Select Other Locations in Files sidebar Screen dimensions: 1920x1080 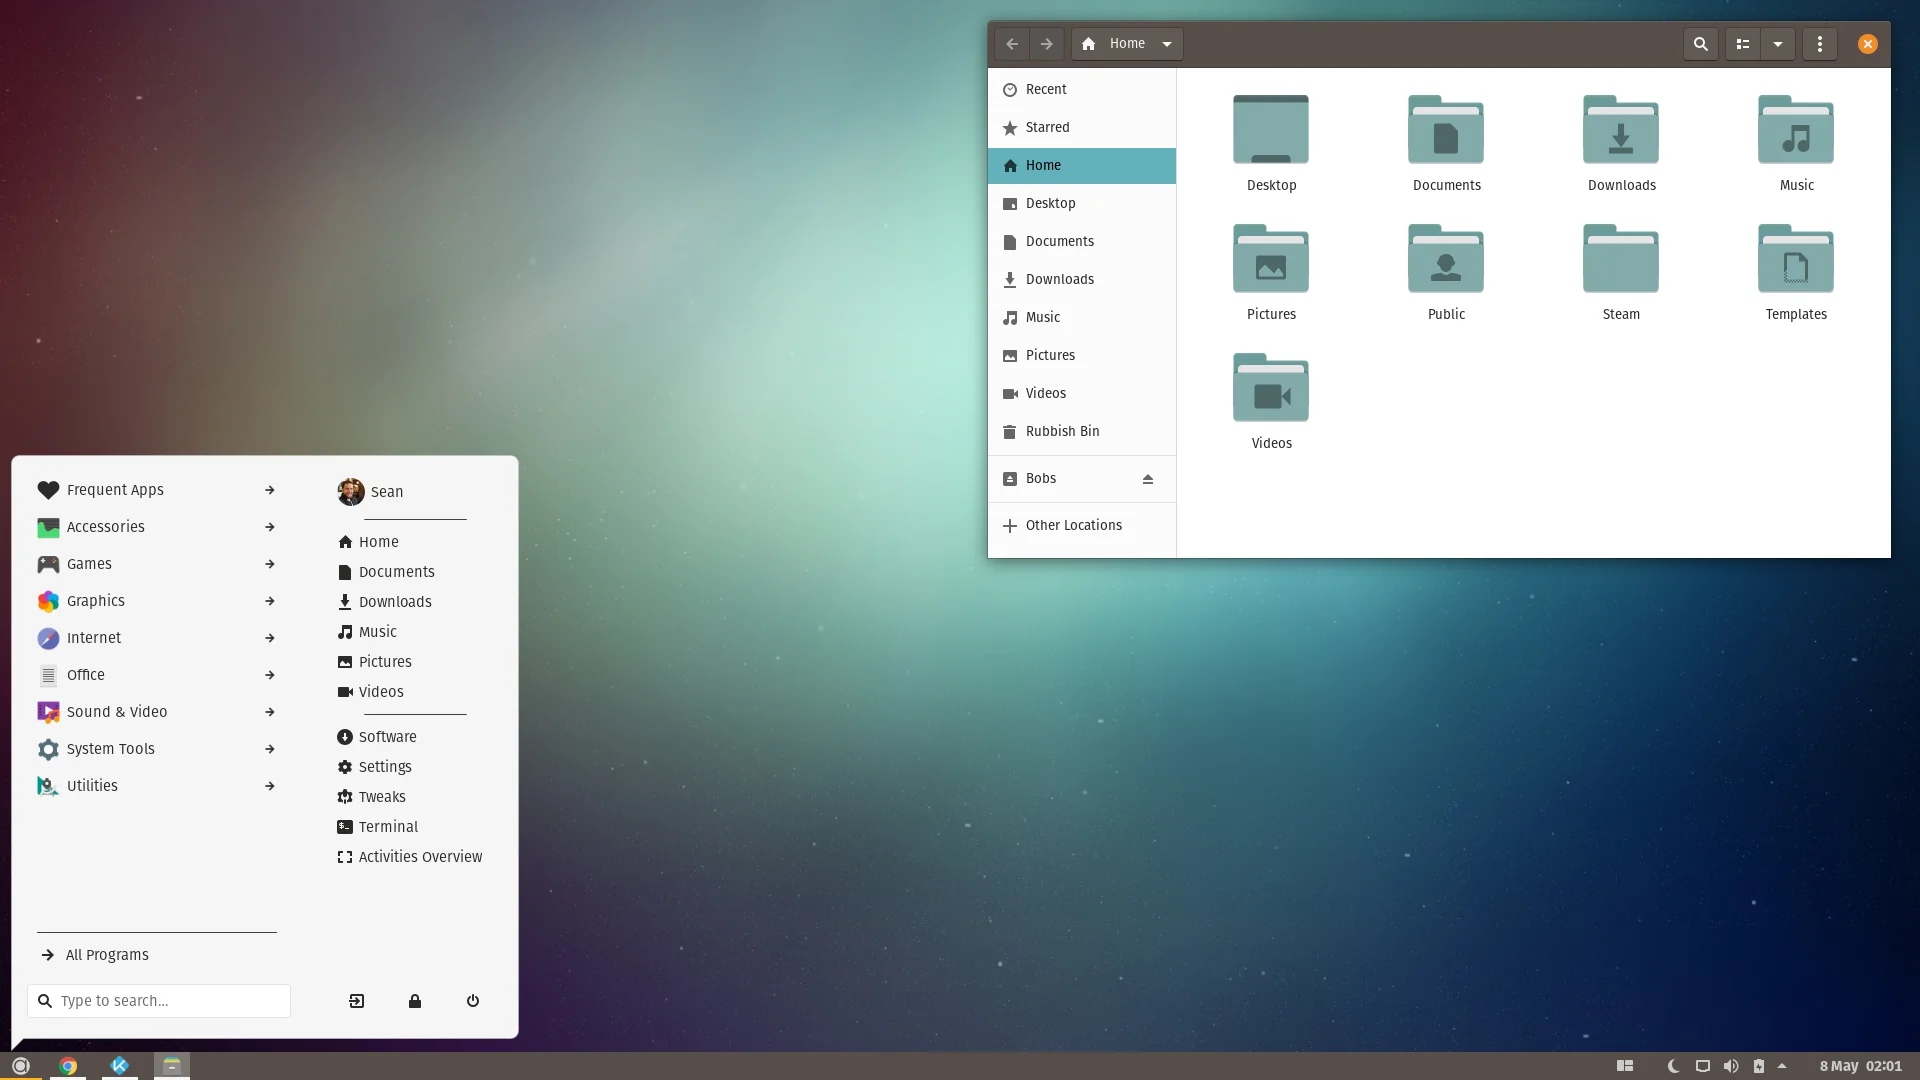pos(1082,526)
